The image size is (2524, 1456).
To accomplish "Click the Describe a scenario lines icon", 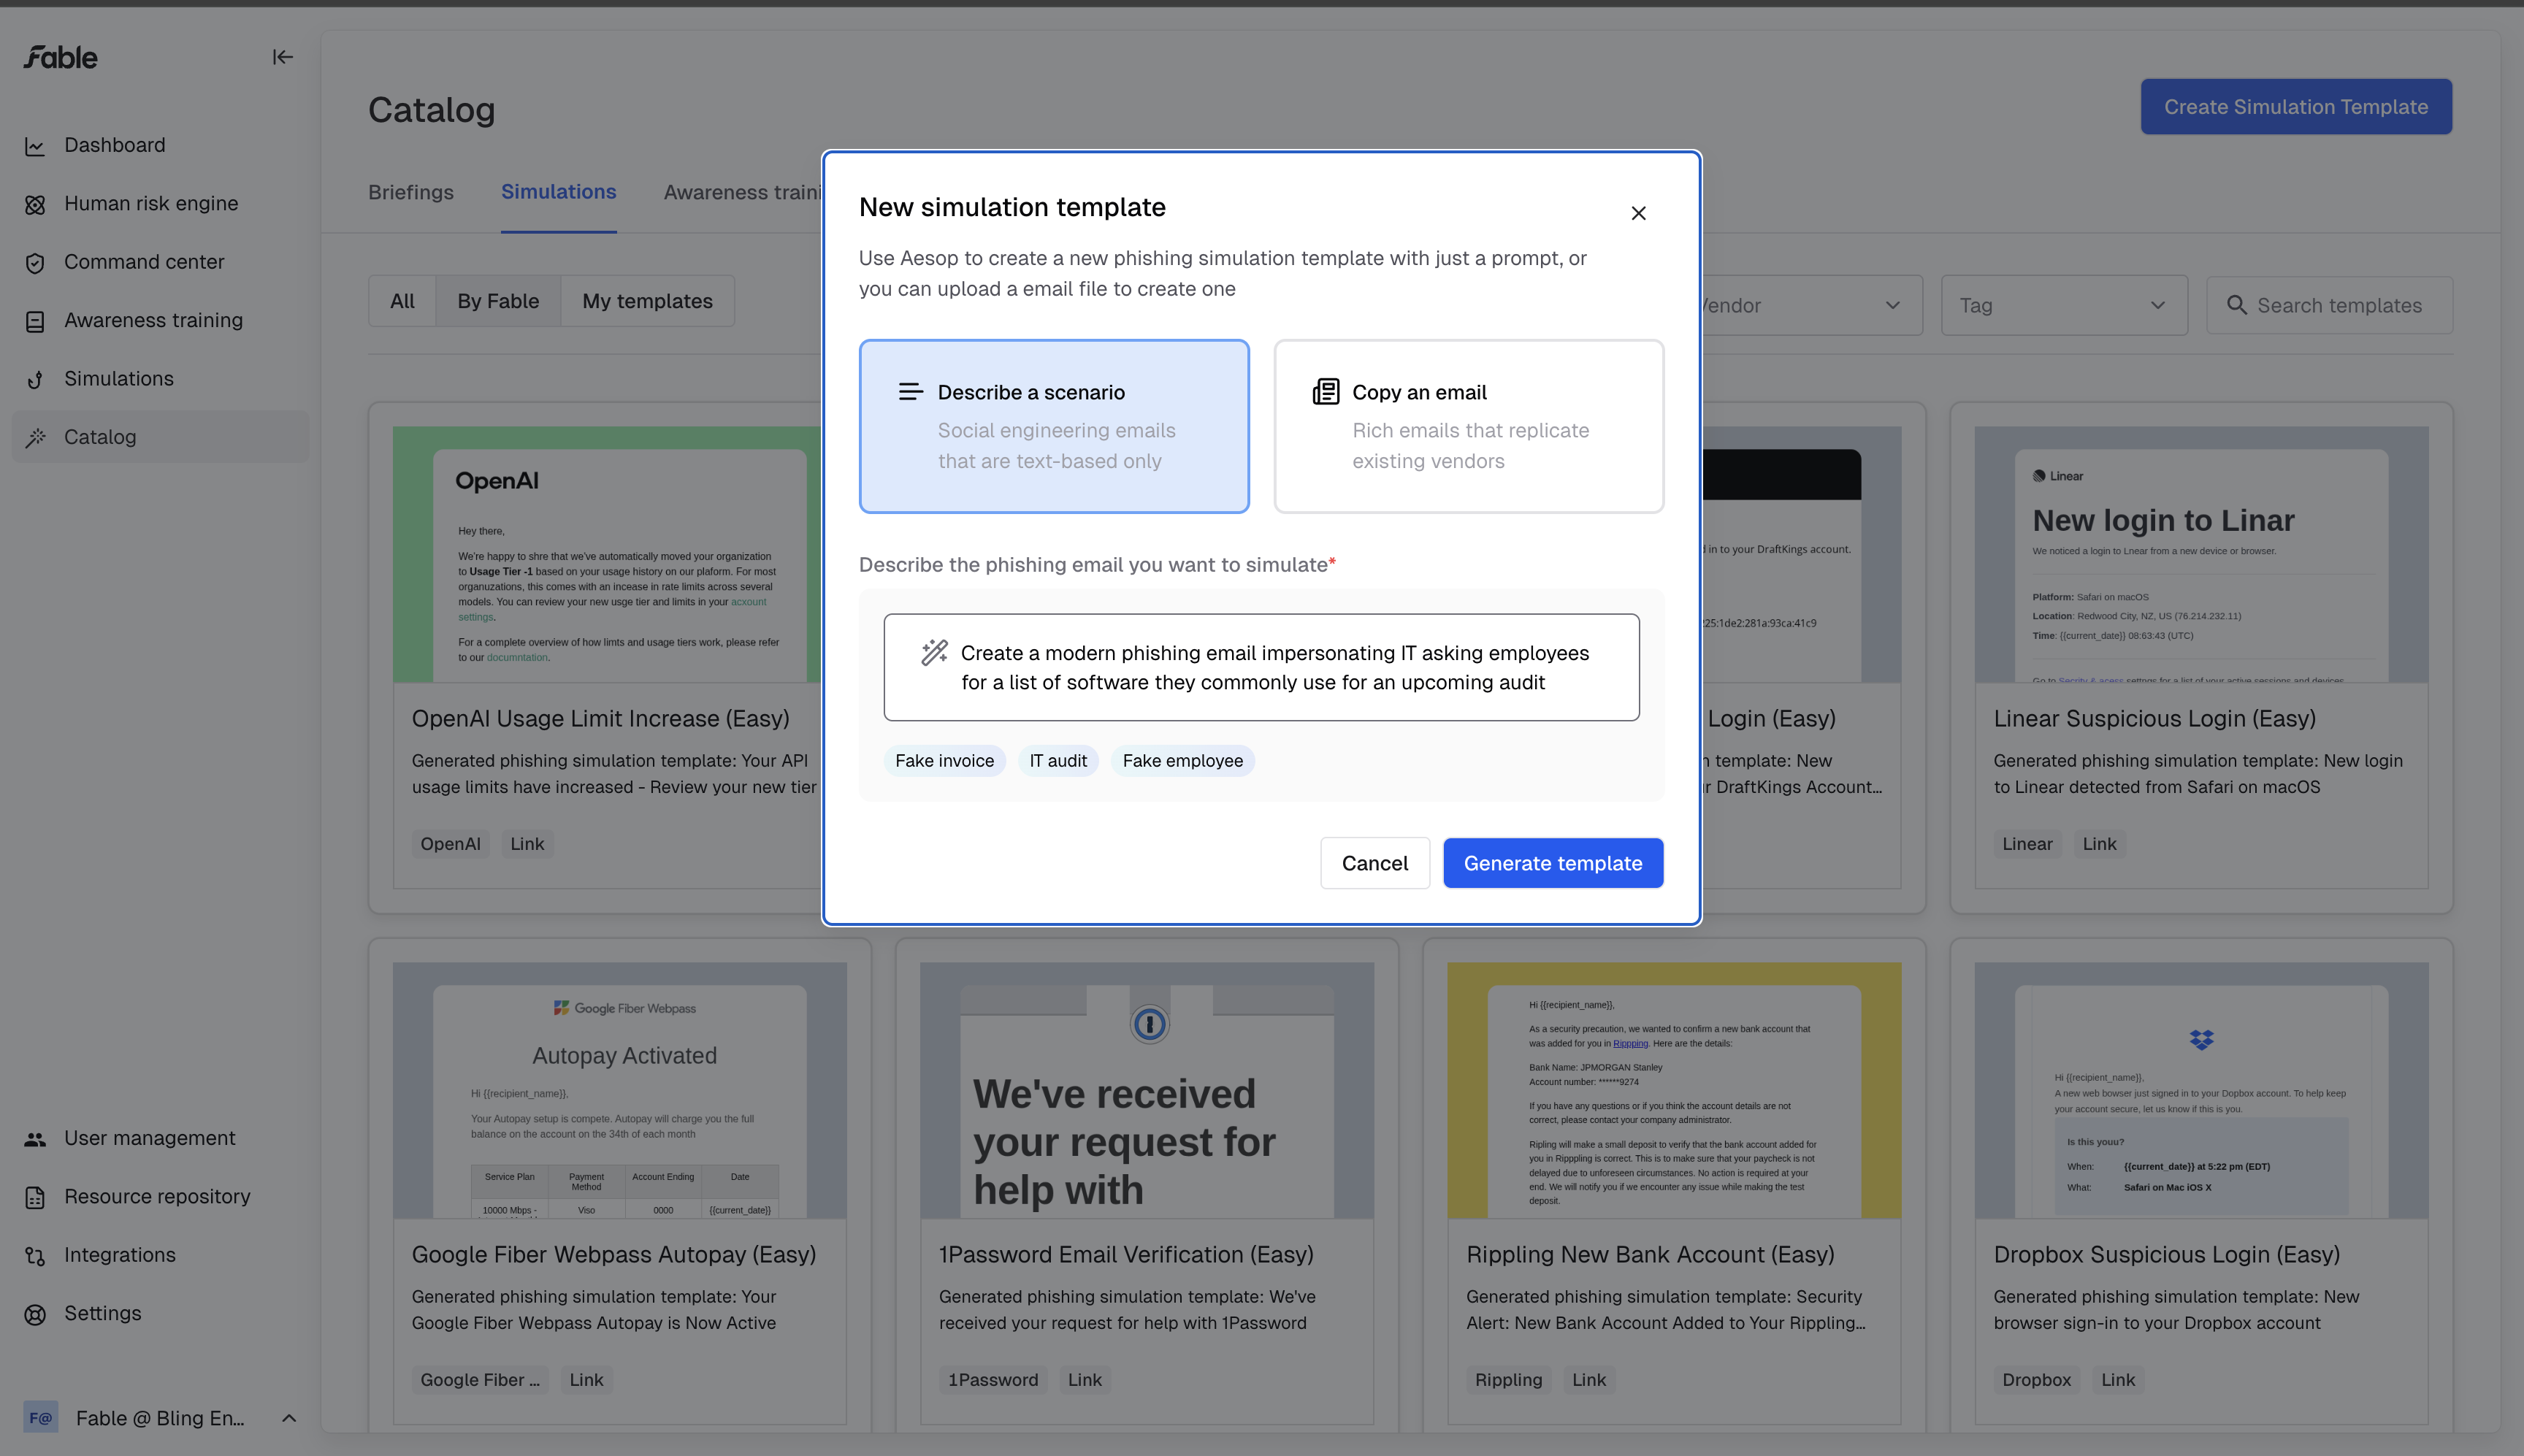I will click(910, 392).
